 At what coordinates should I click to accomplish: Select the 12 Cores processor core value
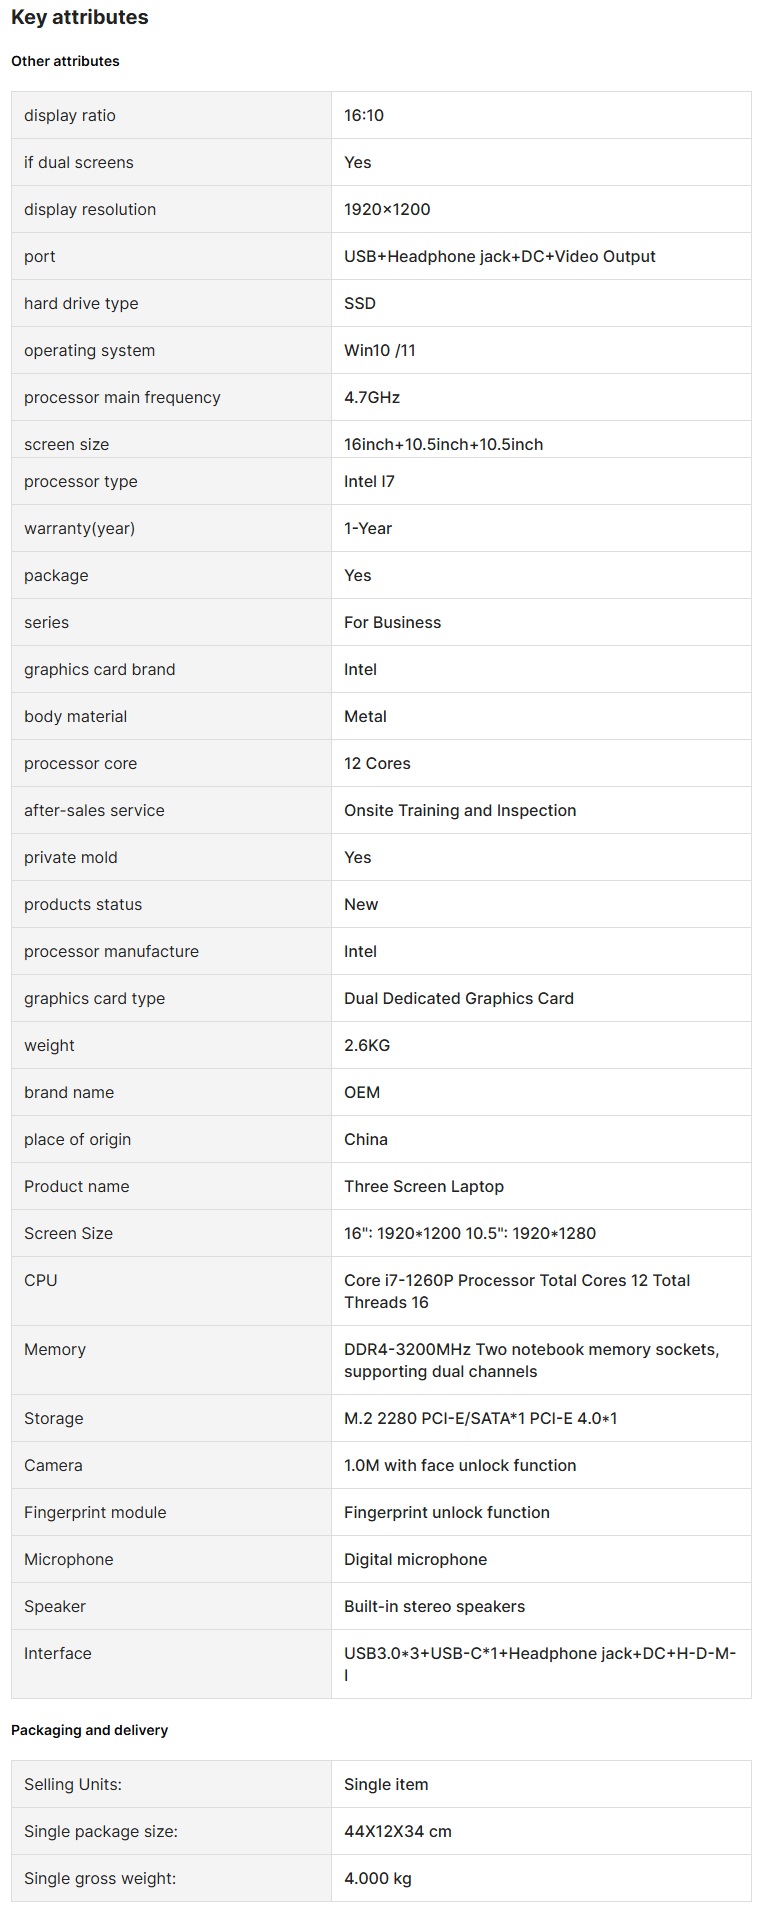tap(377, 763)
